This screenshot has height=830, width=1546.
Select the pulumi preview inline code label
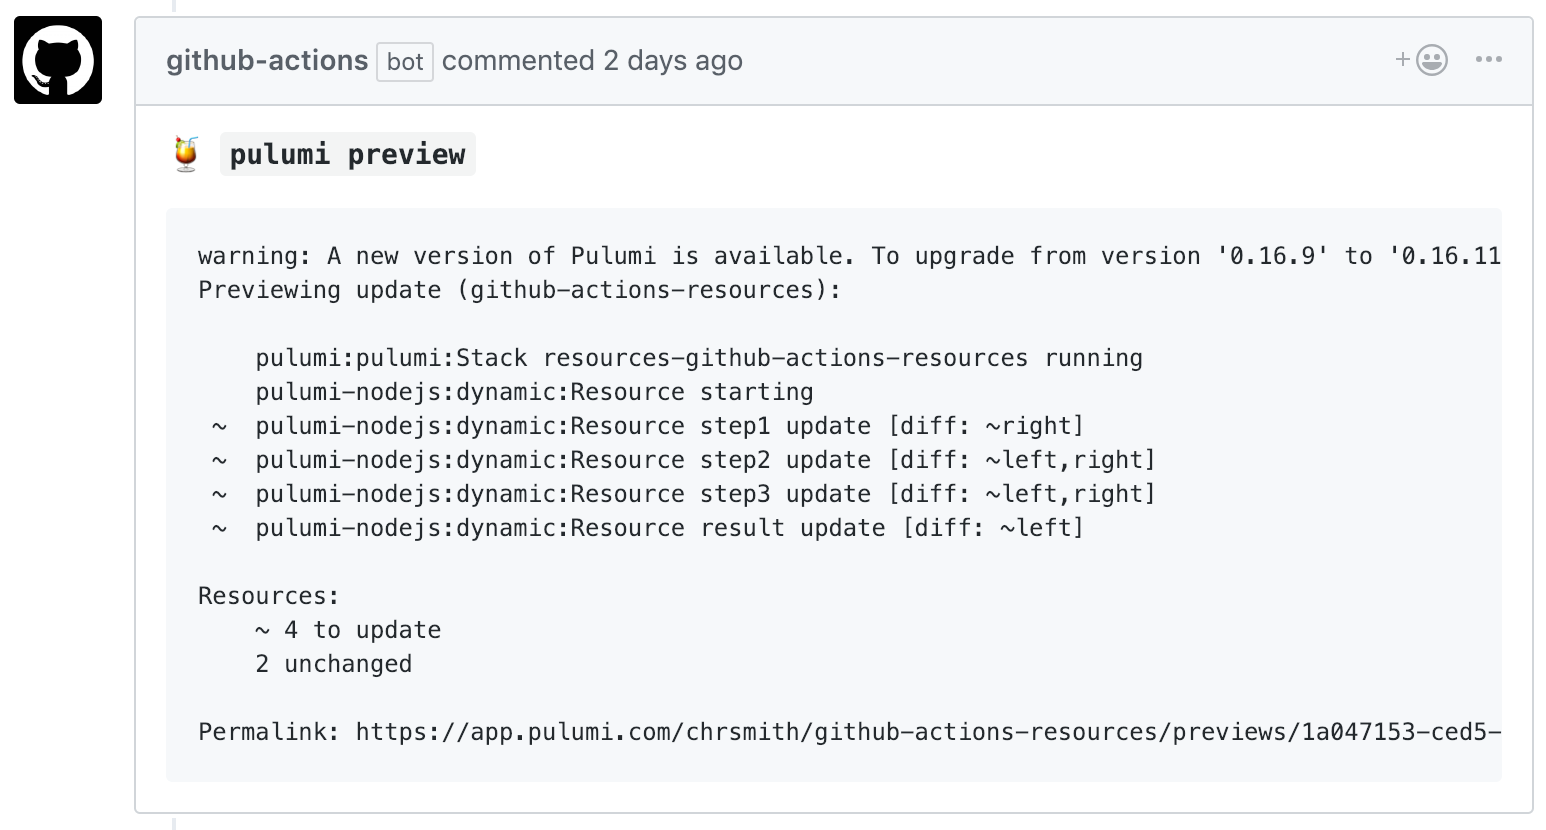pyautogui.click(x=347, y=153)
